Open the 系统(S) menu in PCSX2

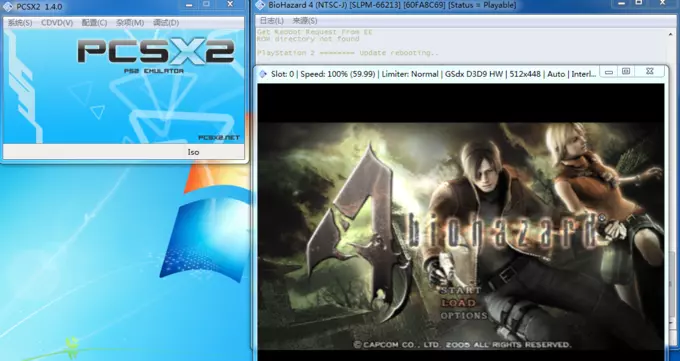click(20, 23)
